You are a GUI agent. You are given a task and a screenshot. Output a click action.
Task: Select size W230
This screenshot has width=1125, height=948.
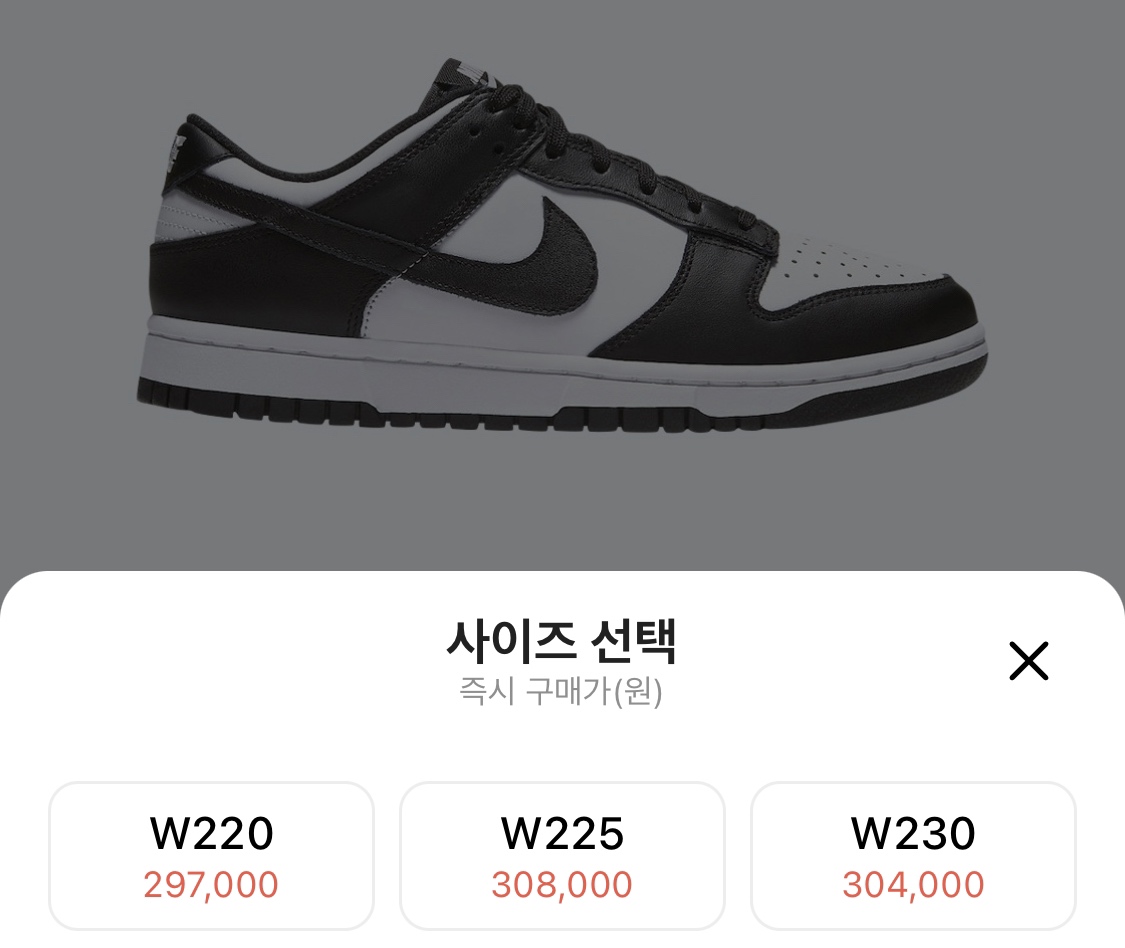[913, 855]
